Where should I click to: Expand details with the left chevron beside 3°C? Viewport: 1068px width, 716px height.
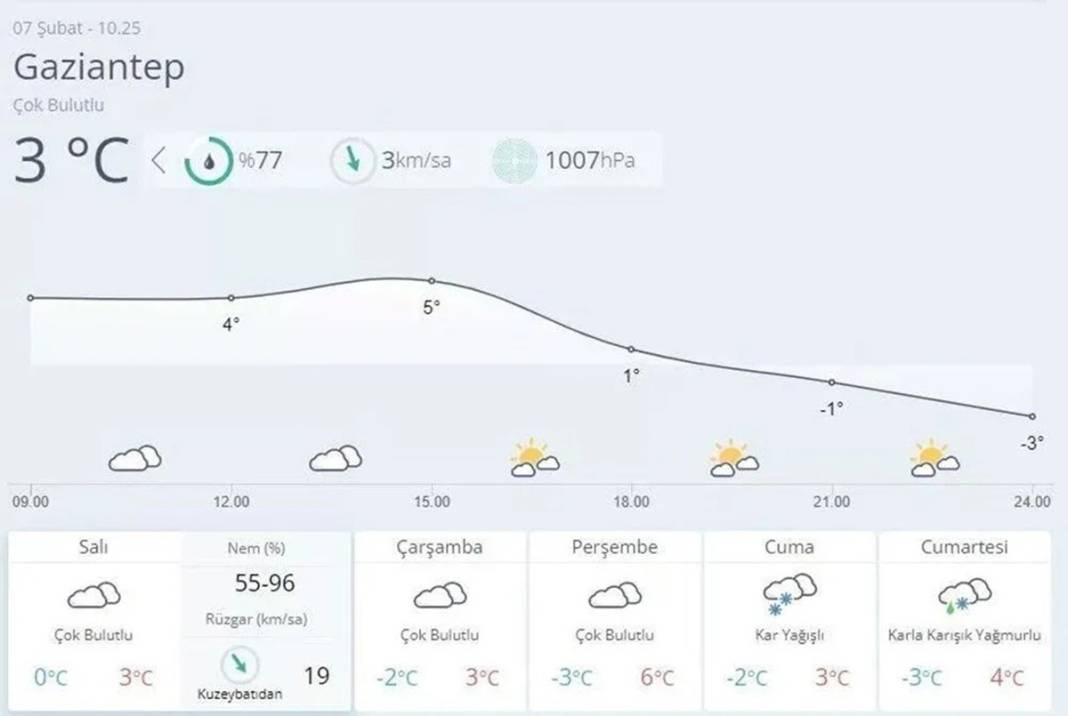tap(157, 159)
